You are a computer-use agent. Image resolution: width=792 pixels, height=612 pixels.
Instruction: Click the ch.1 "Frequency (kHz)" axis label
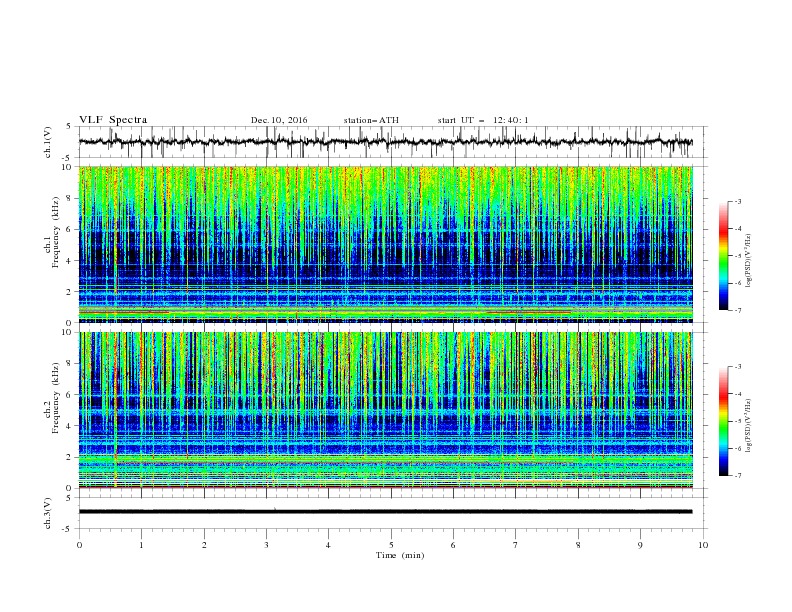coord(57,232)
